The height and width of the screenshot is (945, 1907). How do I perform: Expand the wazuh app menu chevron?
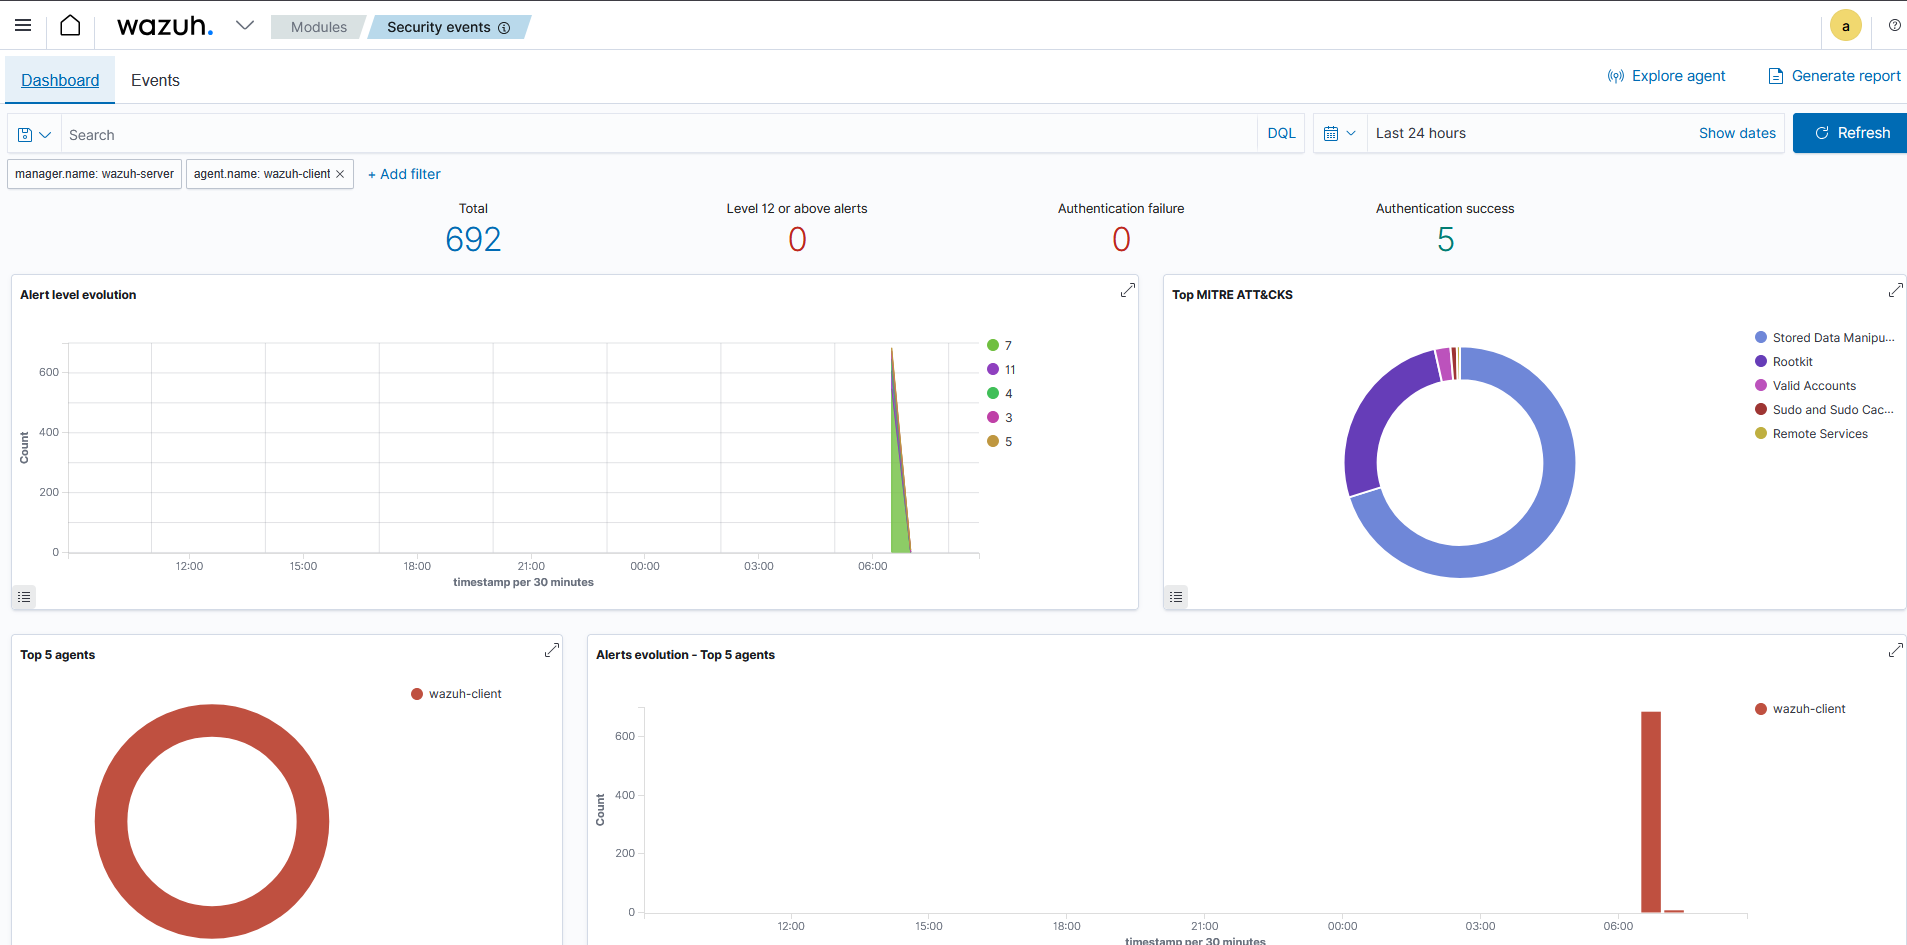[245, 26]
